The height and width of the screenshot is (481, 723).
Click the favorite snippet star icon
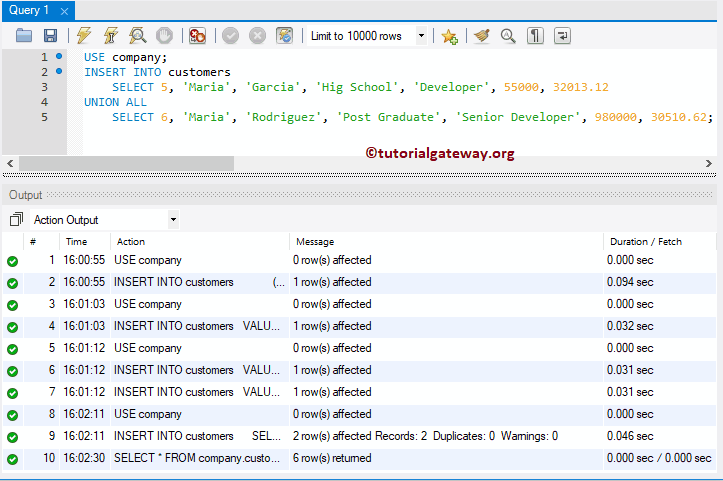[449, 36]
